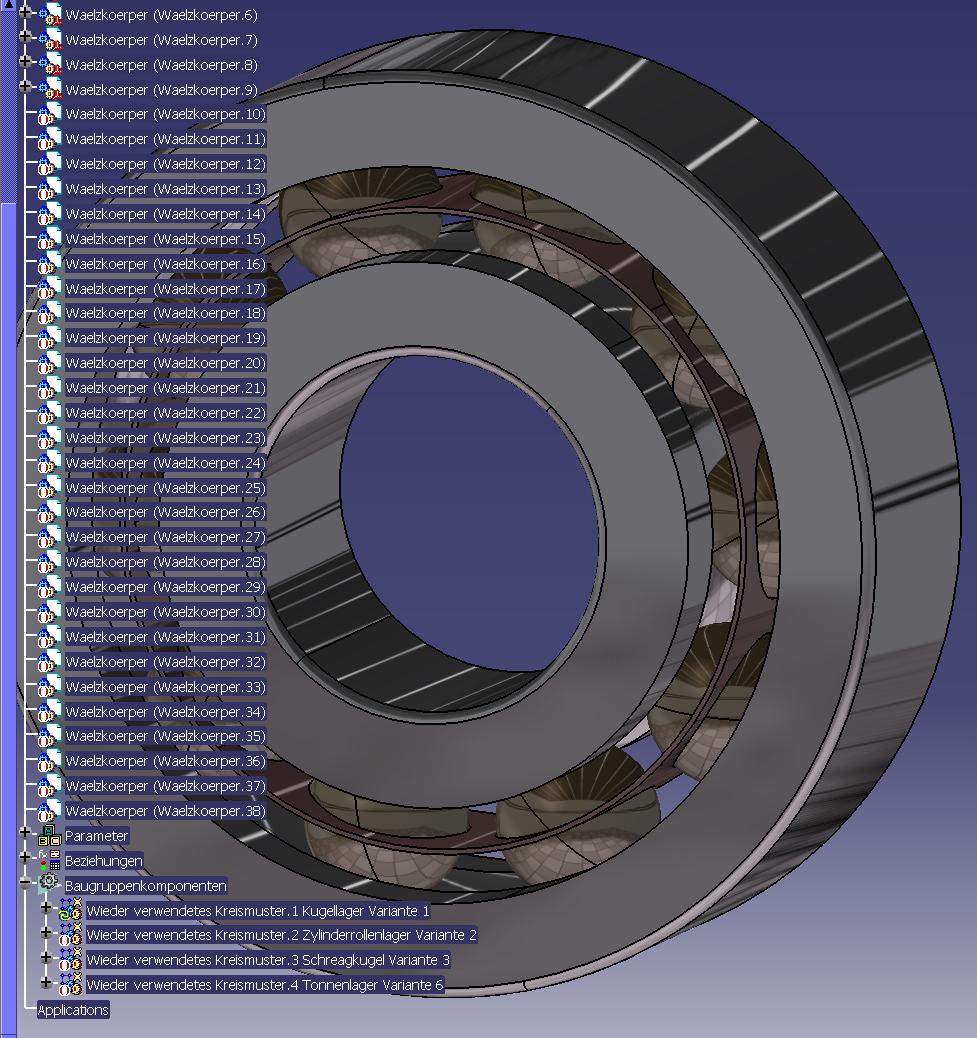The height and width of the screenshot is (1038, 977).
Task: Click the Waelzkoerper.14 deactivated part icon
Action: point(50,214)
